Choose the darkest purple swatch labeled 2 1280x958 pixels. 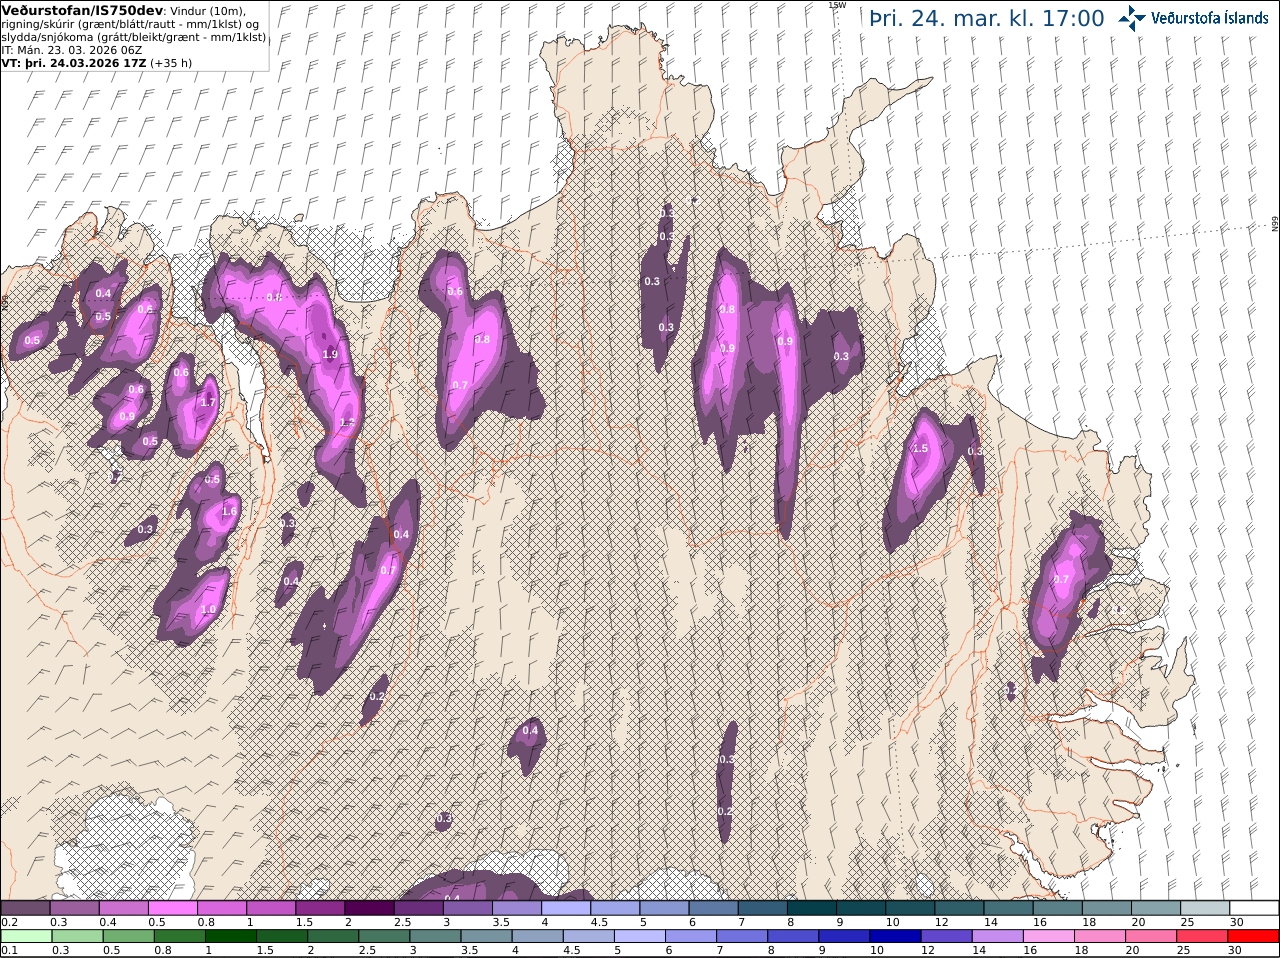(369, 907)
